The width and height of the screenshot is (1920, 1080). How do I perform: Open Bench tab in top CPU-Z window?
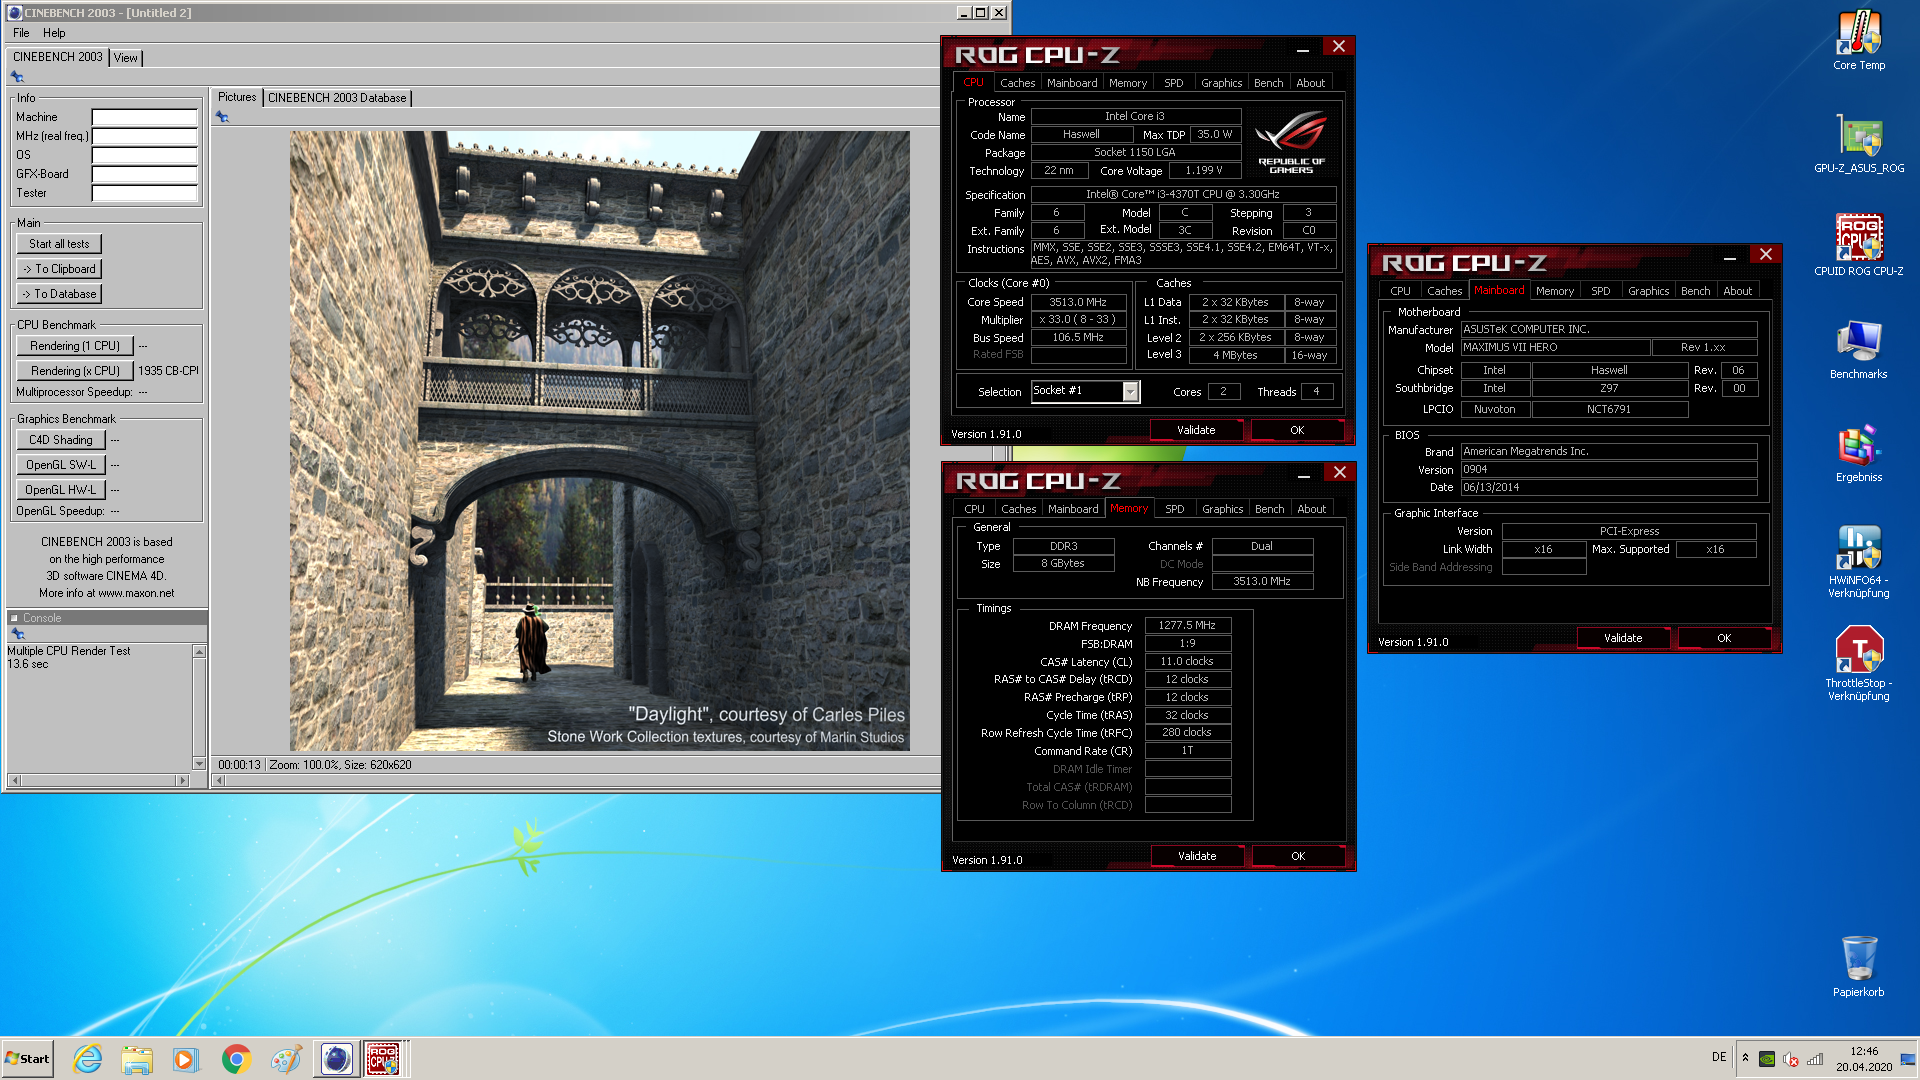[1268, 83]
